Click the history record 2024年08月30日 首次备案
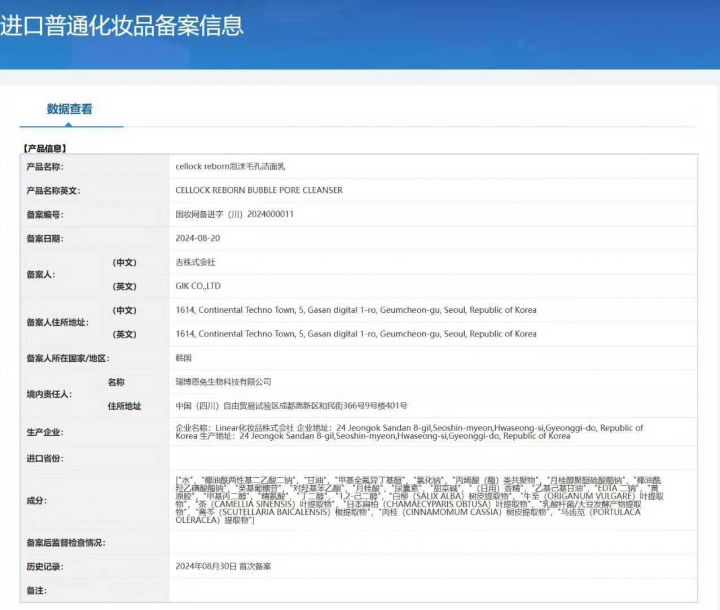Image resolution: width=720 pixels, height=610 pixels. click(223, 566)
